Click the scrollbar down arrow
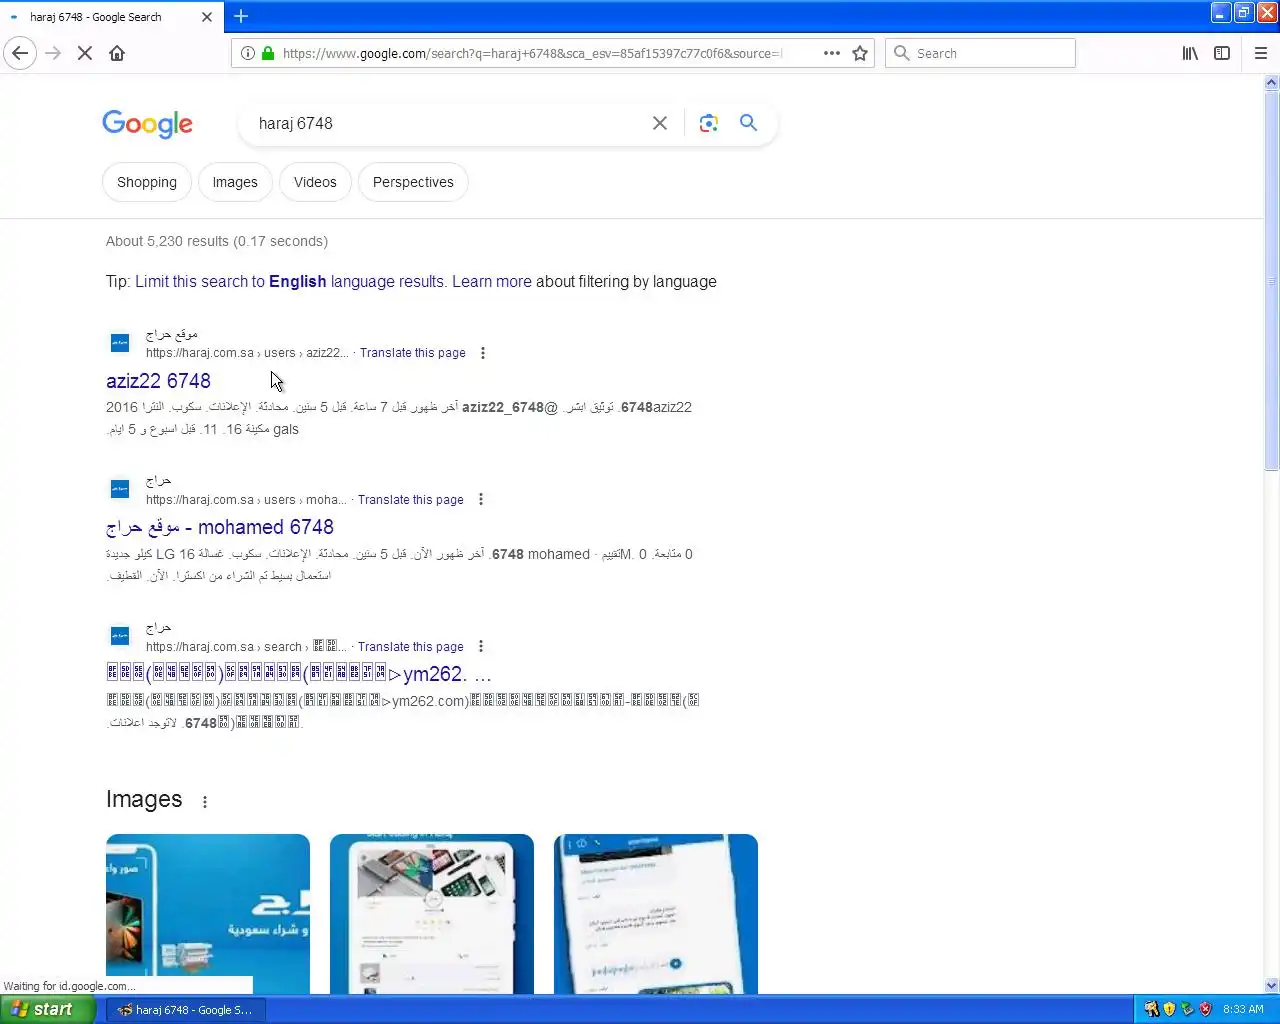 pos(1272,986)
